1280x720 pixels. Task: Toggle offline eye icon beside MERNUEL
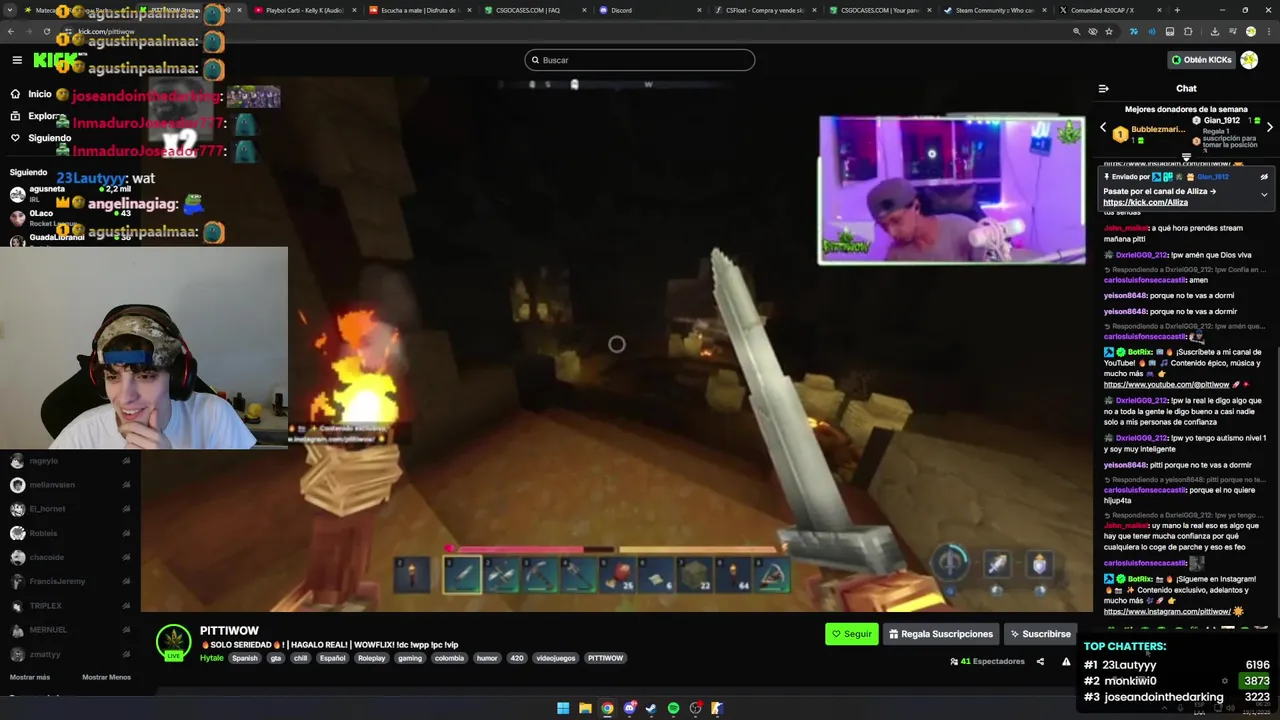[126, 629]
